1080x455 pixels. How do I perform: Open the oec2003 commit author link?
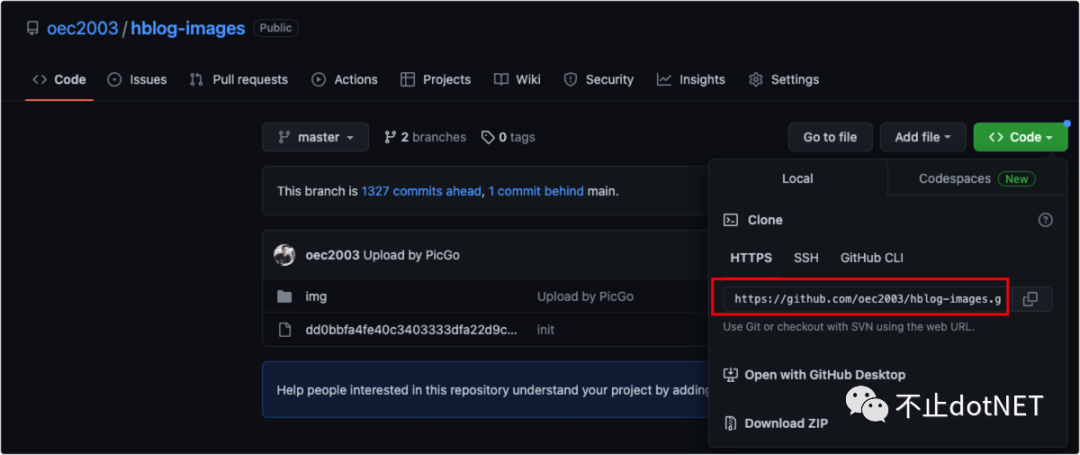pyautogui.click(x=333, y=255)
